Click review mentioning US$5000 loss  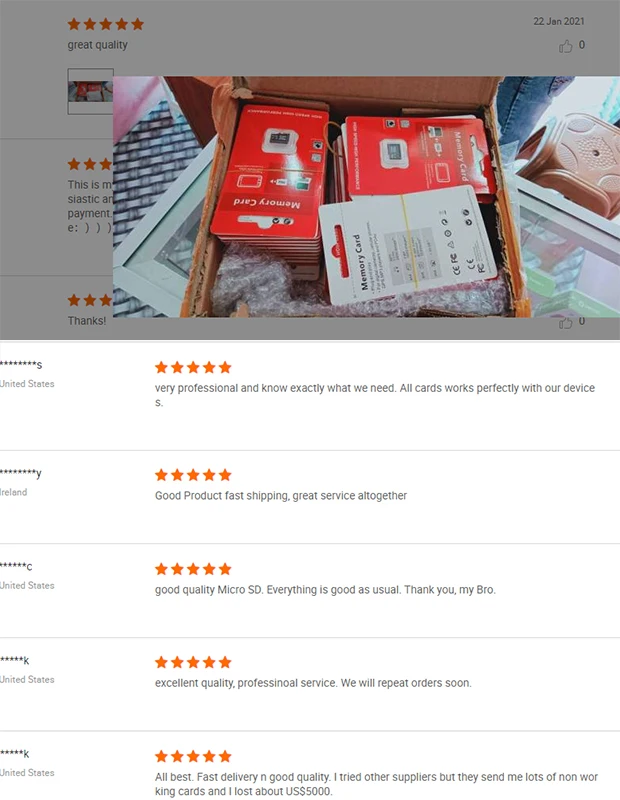[x=376, y=784]
